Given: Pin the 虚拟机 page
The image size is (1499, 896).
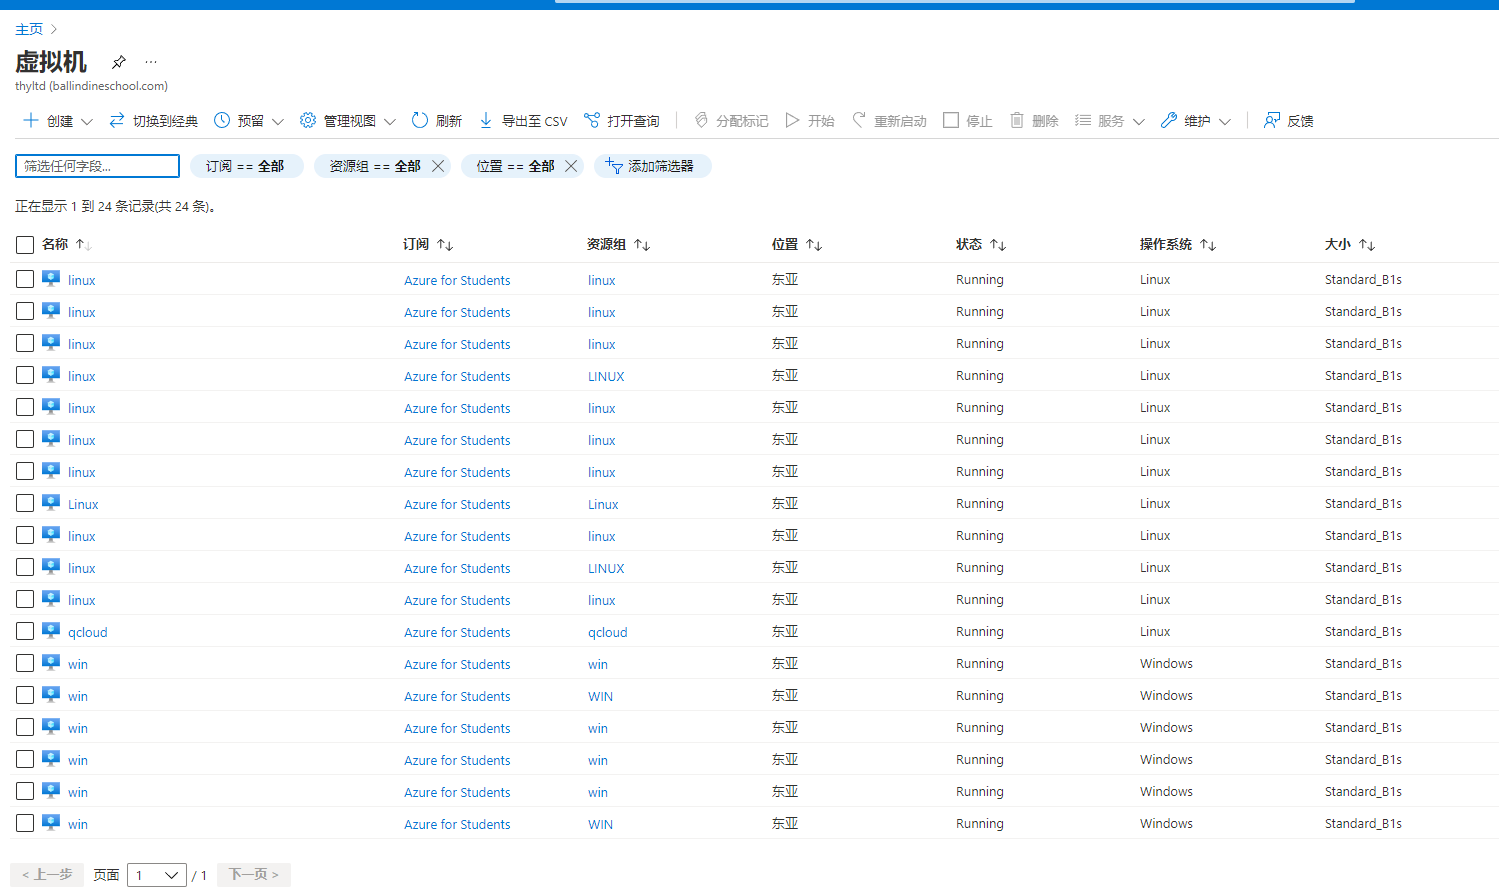Looking at the screenshot, I should pyautogui.click(x=118, y=62).
